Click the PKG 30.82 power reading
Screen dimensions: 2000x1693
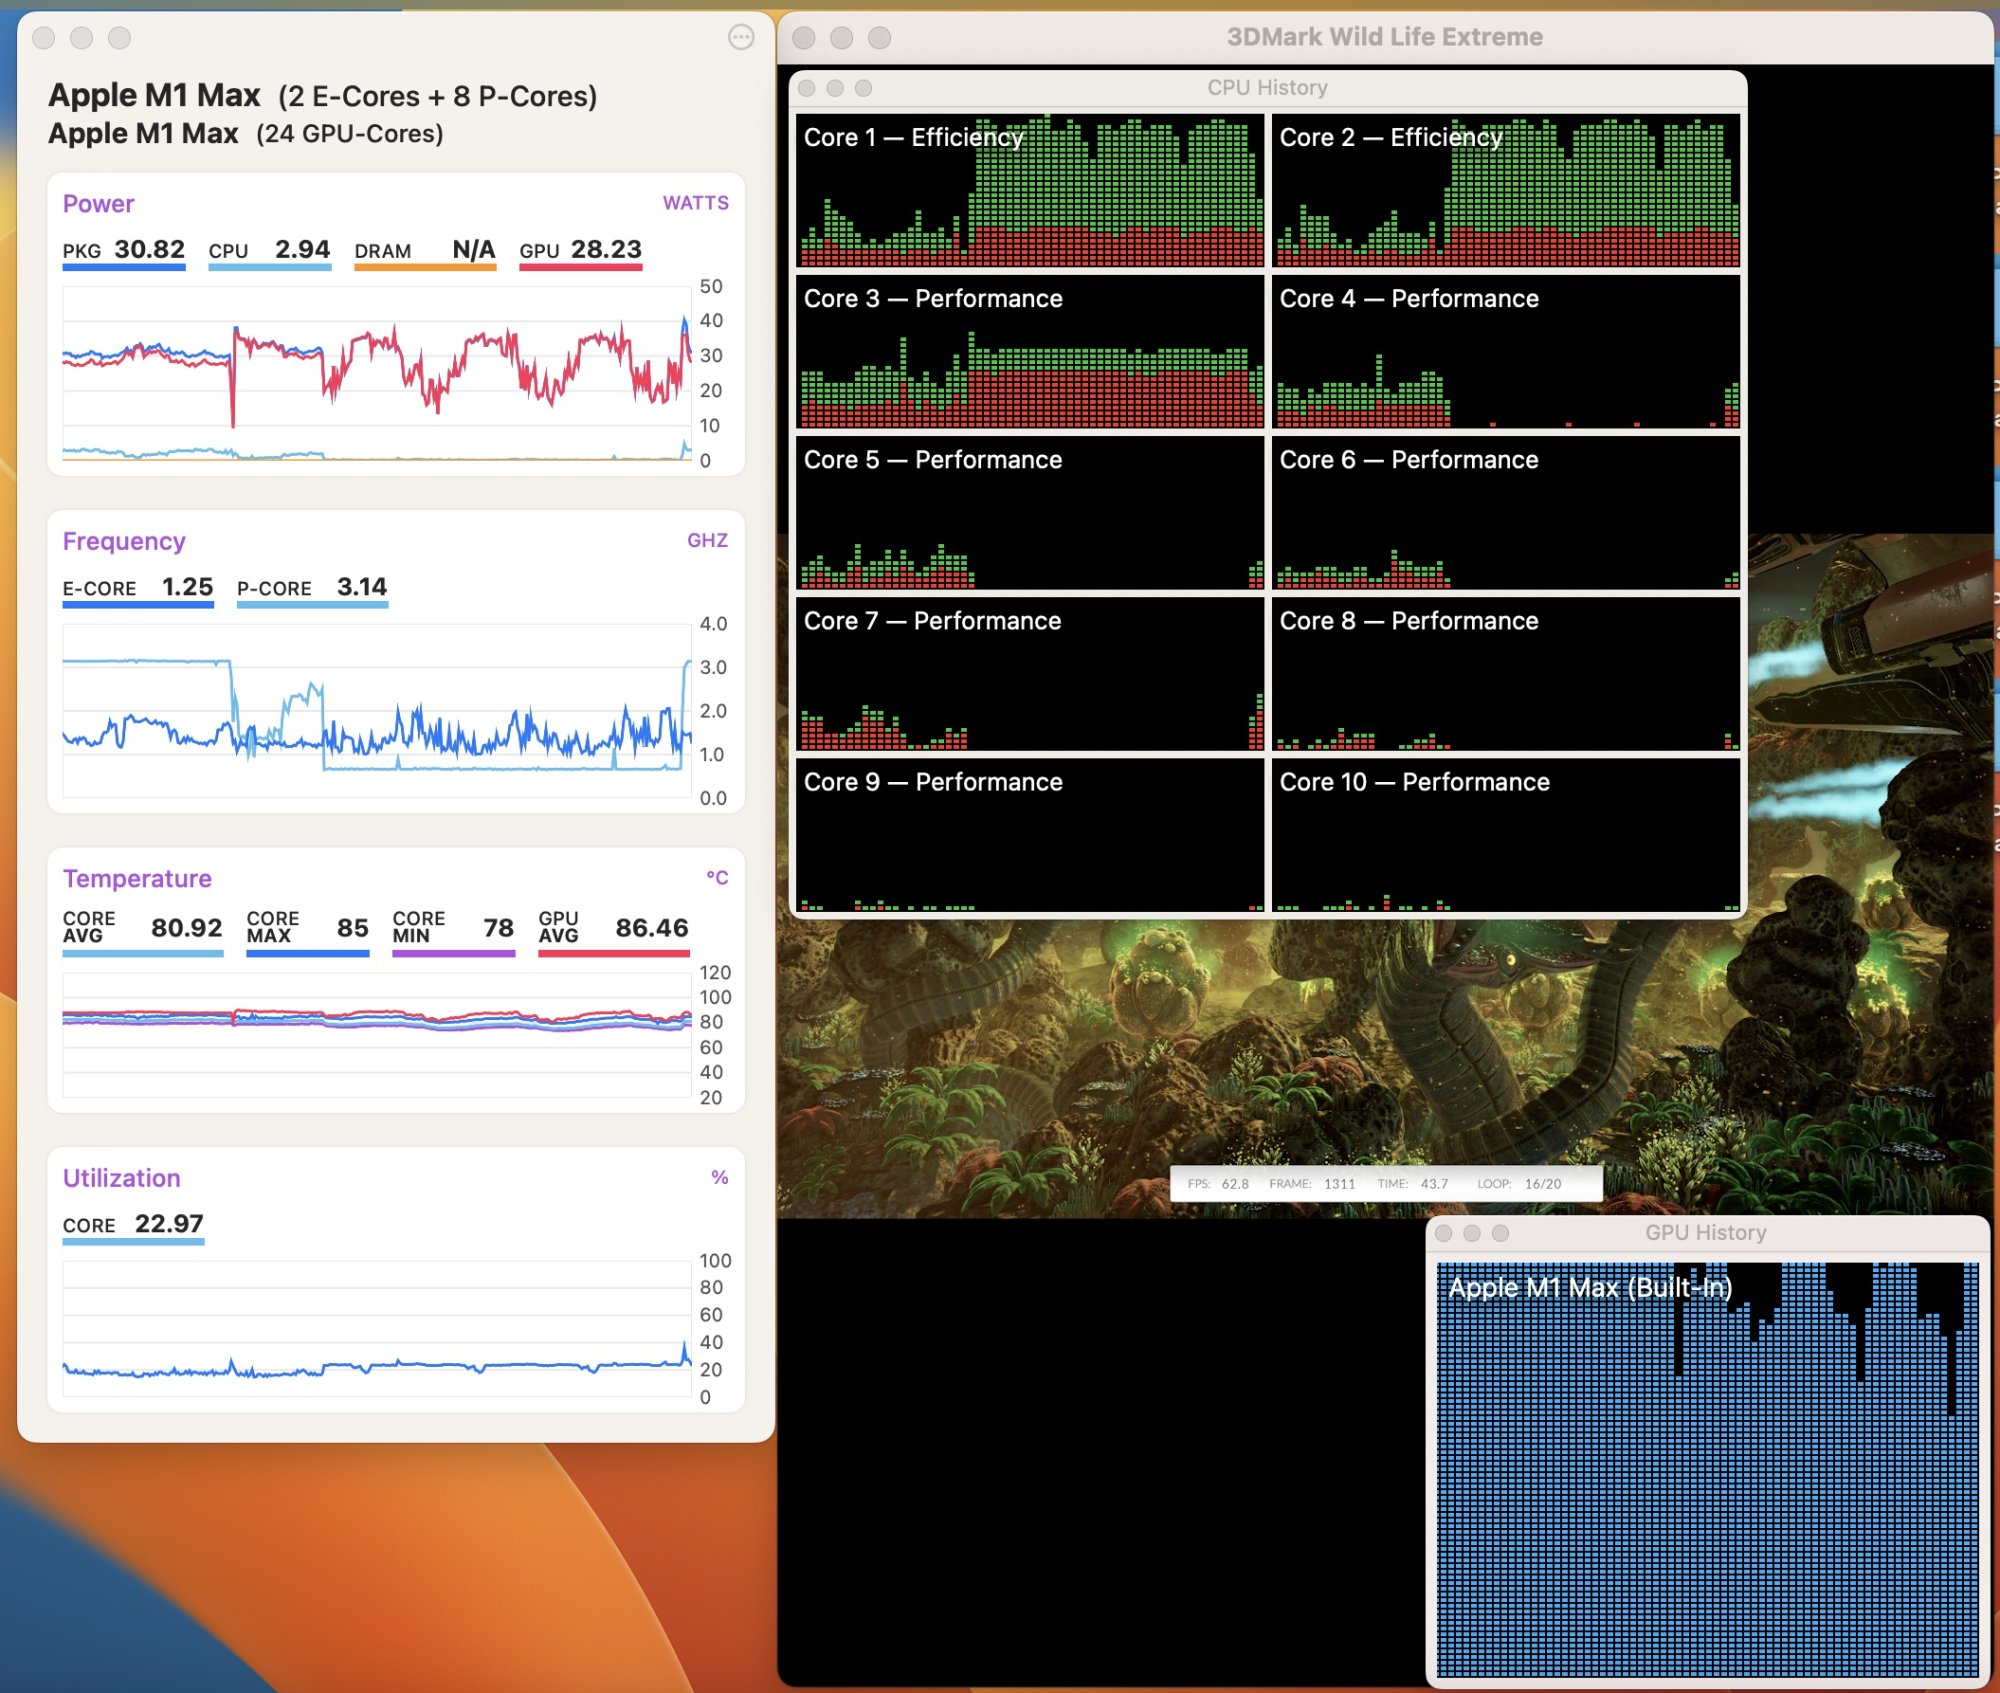[x=124, y=250]
